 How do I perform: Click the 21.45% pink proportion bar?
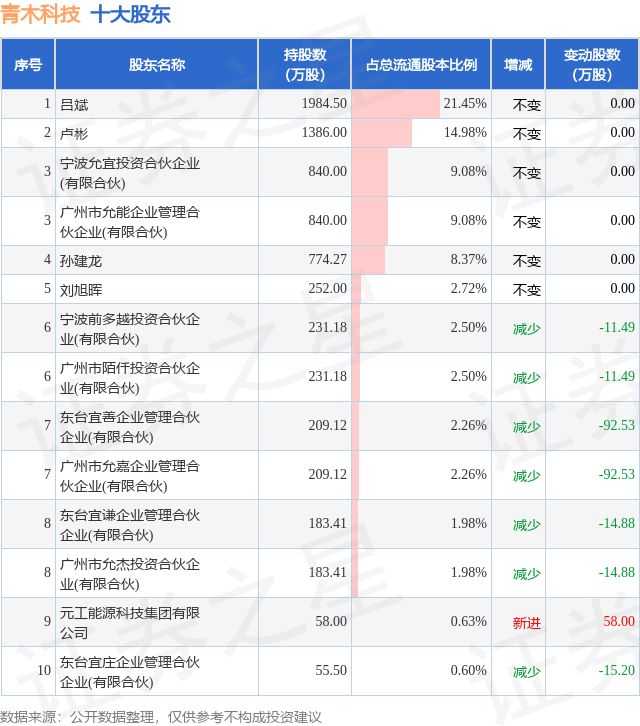coord(396,104)
